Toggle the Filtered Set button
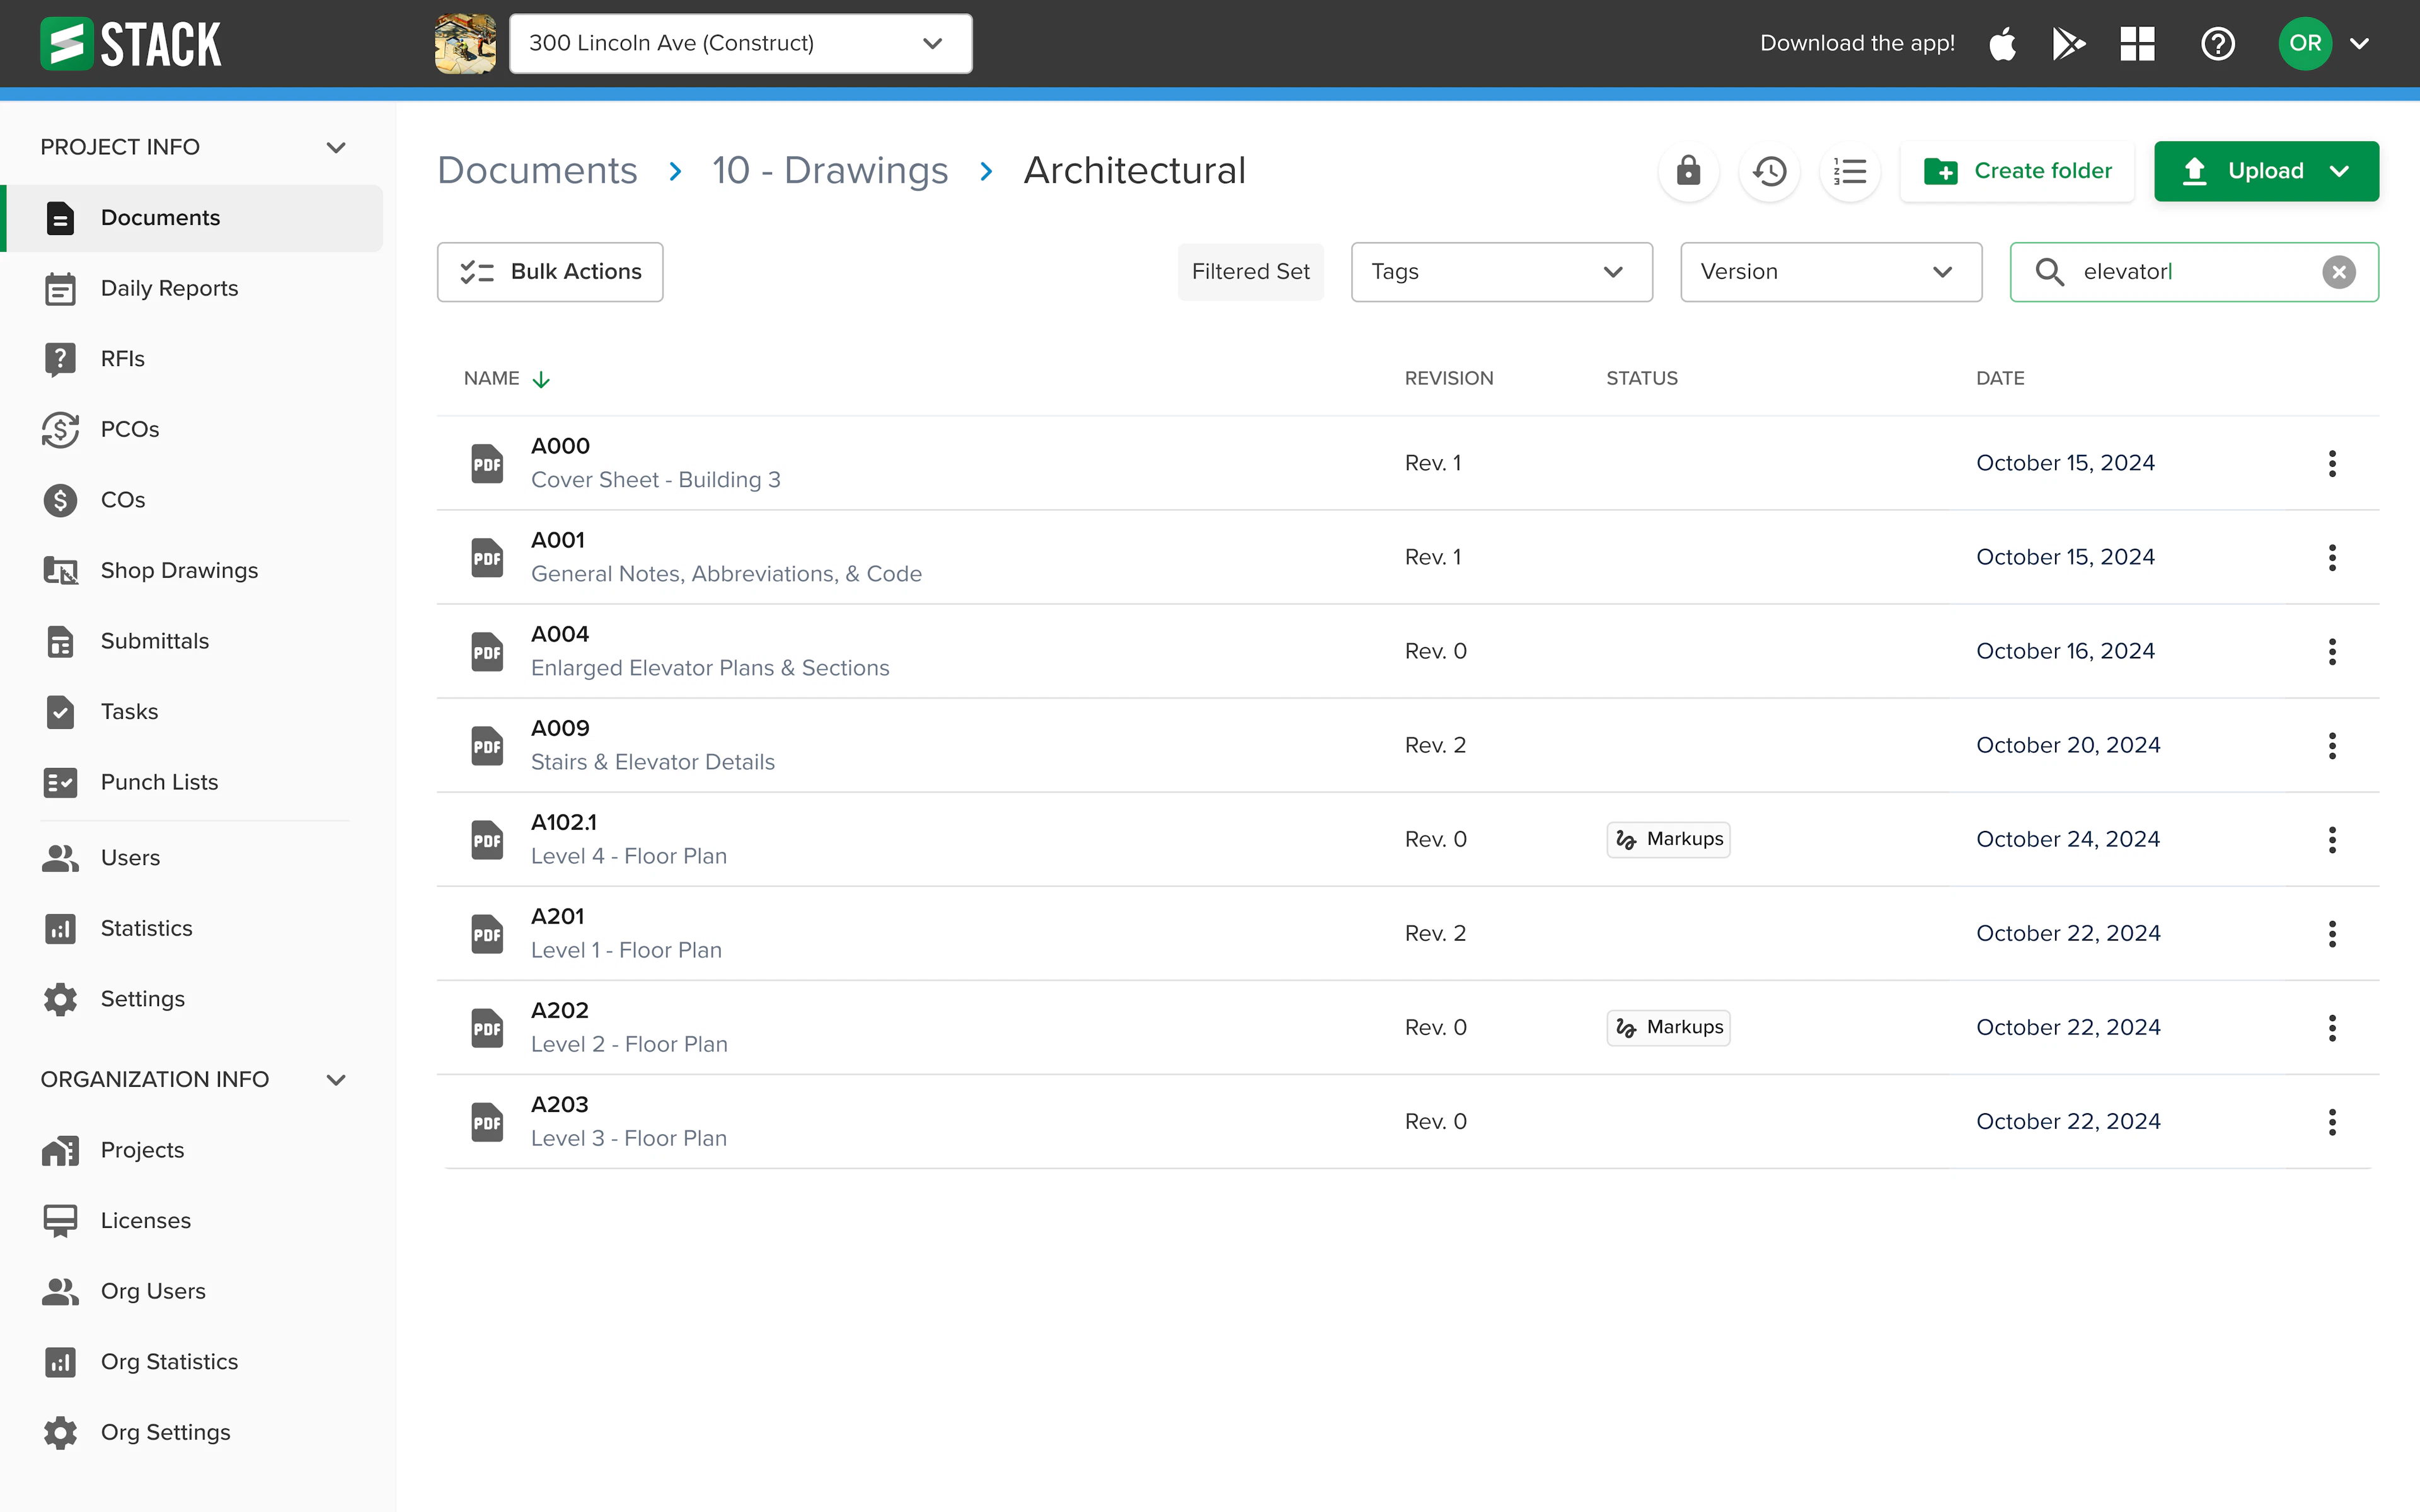The width and height of the screenshot is (2420, 1512). [x=1251, y=271]
